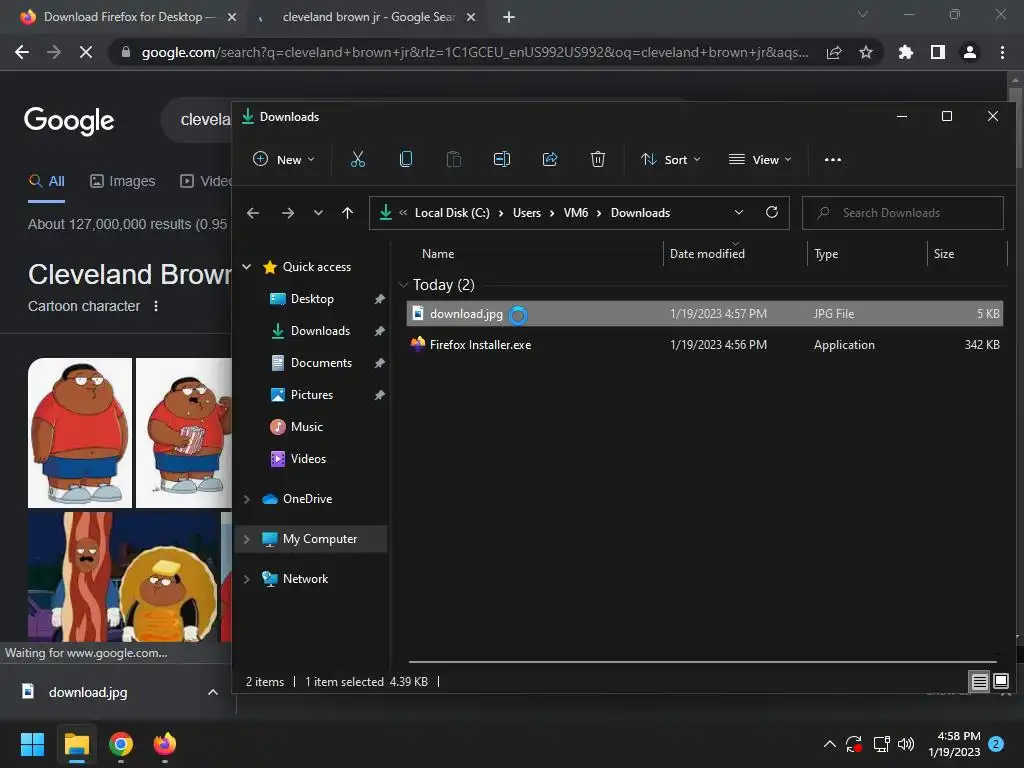Sort by Date modified column header
The height and width of the screenshot is (768, 1024).
pyautogui.click(x=707, y=253)
